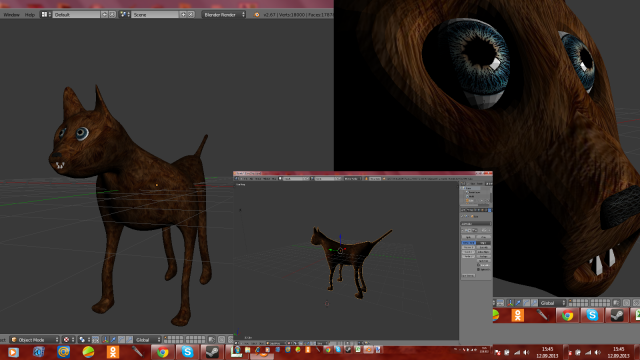
Task: Toggle 3D manipulator axes icon beside Object Mode
Action: click(x=105, y=340)
